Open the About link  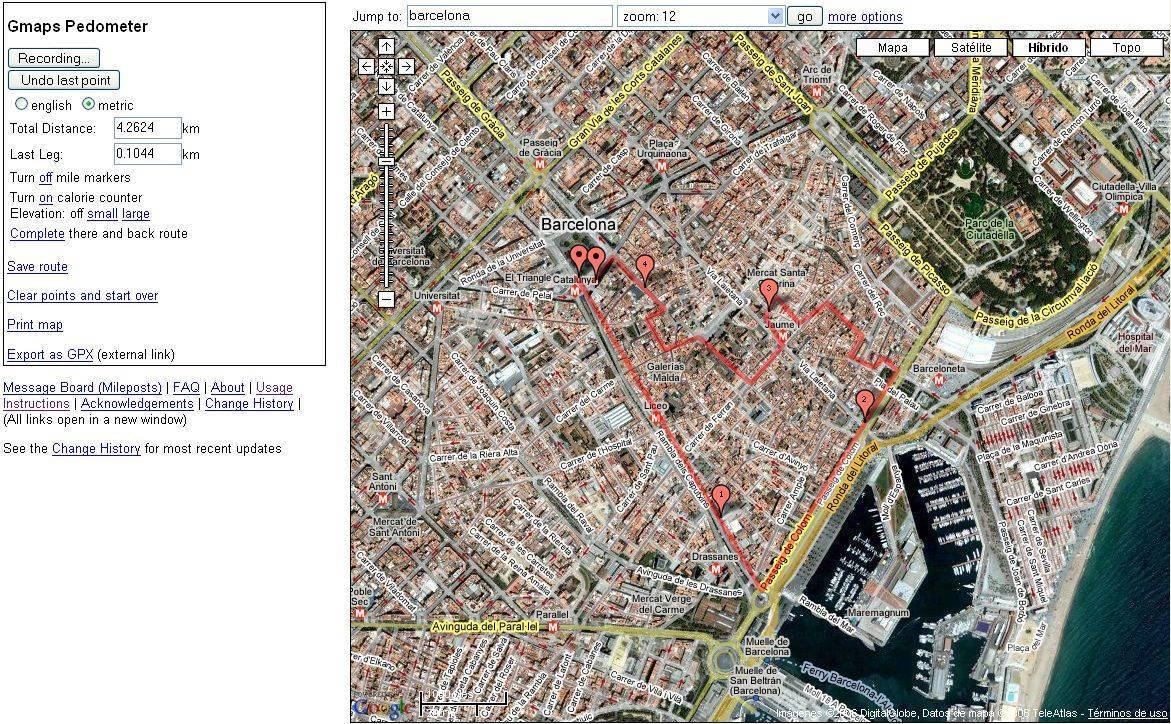pyautogui.click(x=228, y=387)
